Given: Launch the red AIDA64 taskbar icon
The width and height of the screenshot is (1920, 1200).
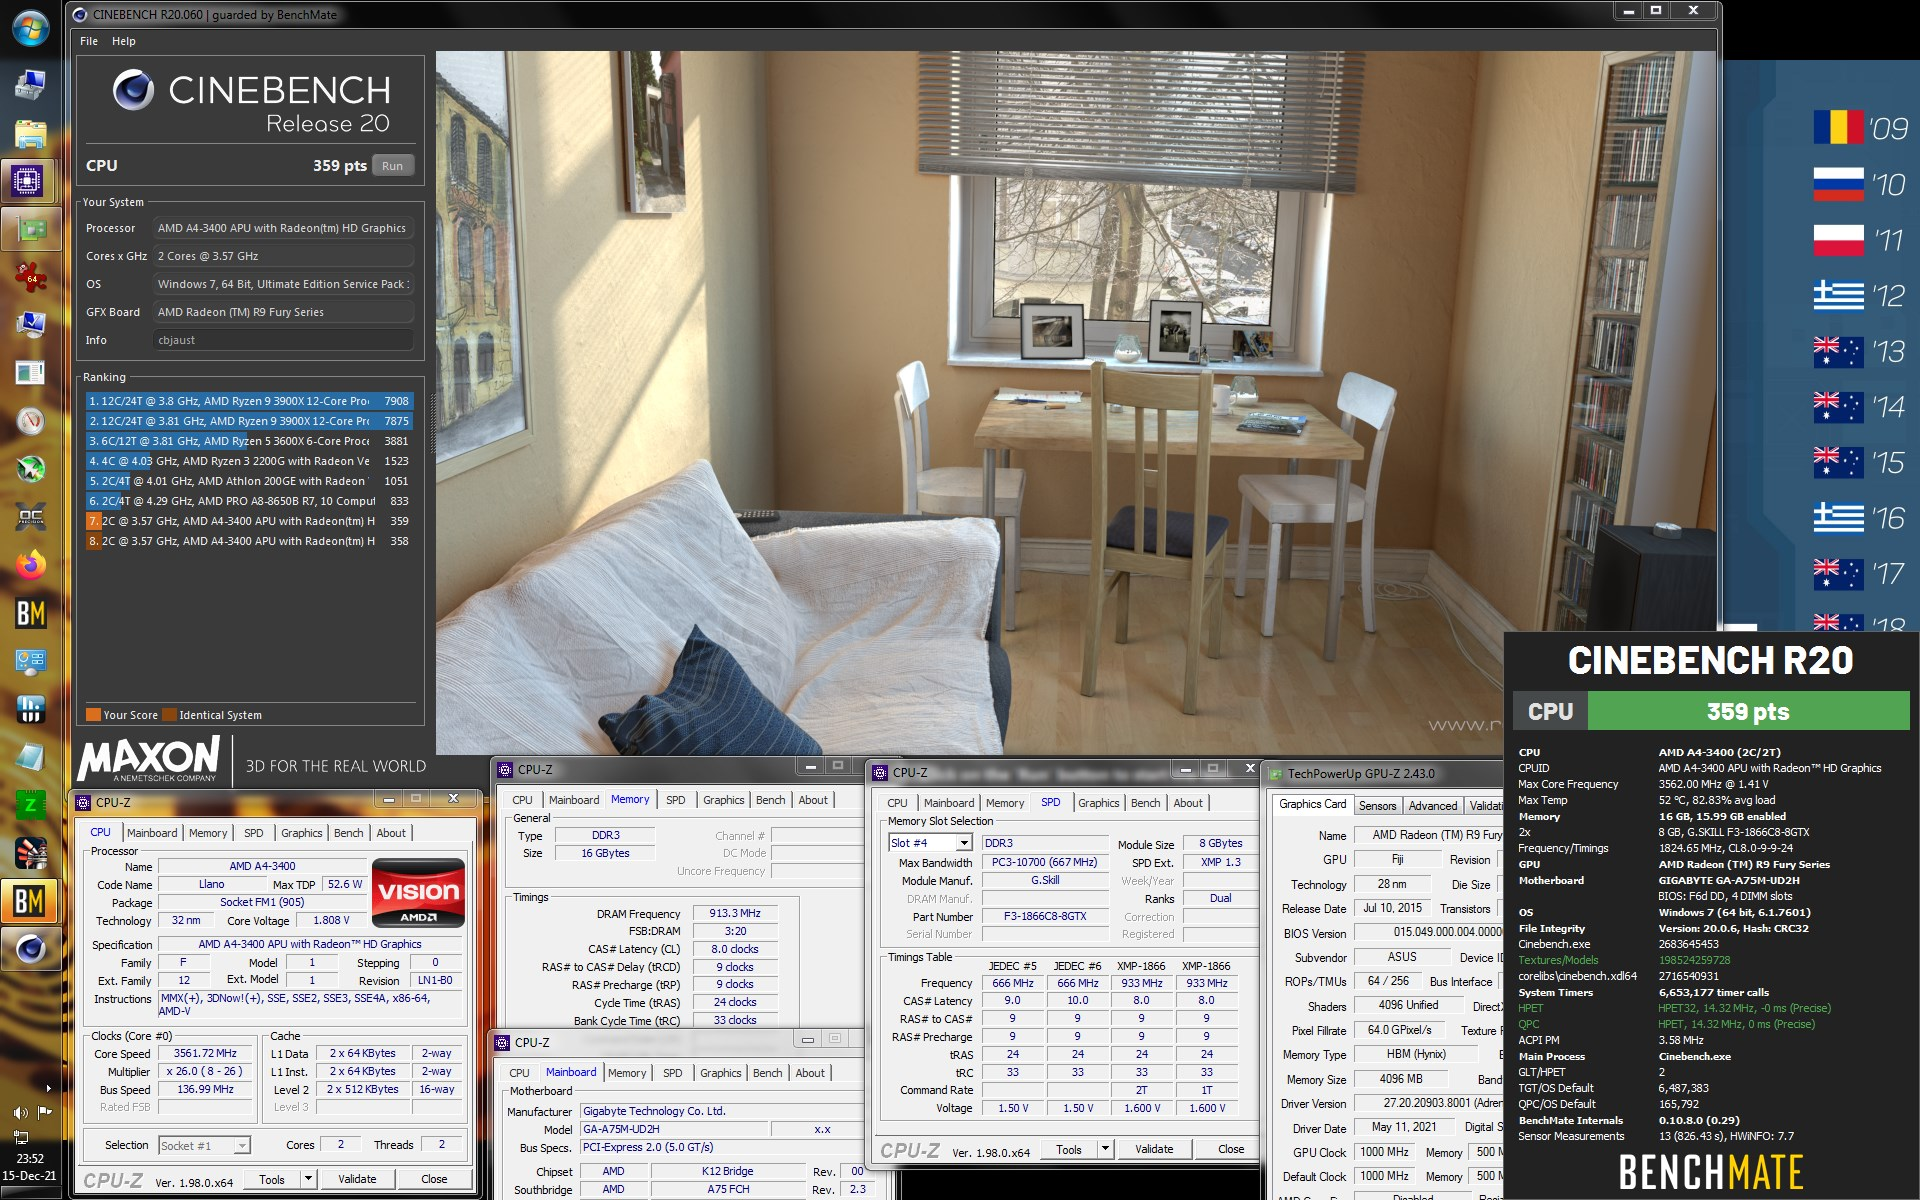Looking at the screenshot, I should 30,278.
